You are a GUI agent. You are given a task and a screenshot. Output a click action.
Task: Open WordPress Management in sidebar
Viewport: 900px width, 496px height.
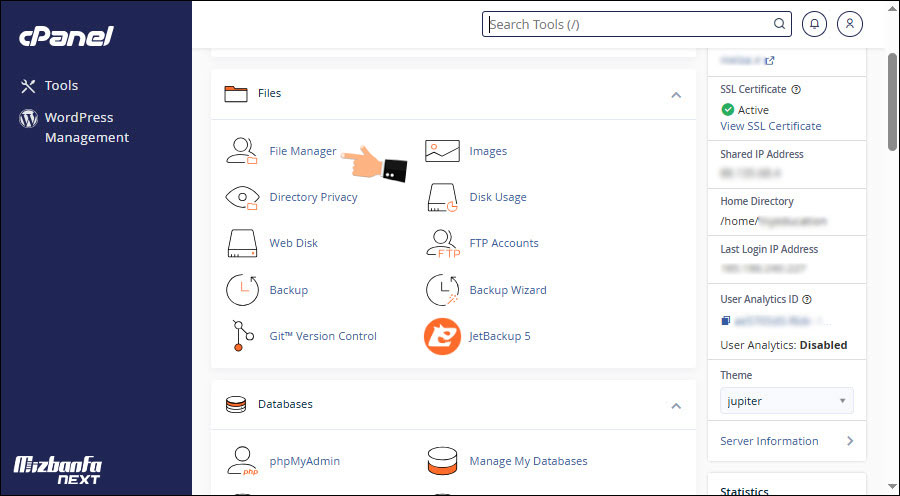point(85,128)
